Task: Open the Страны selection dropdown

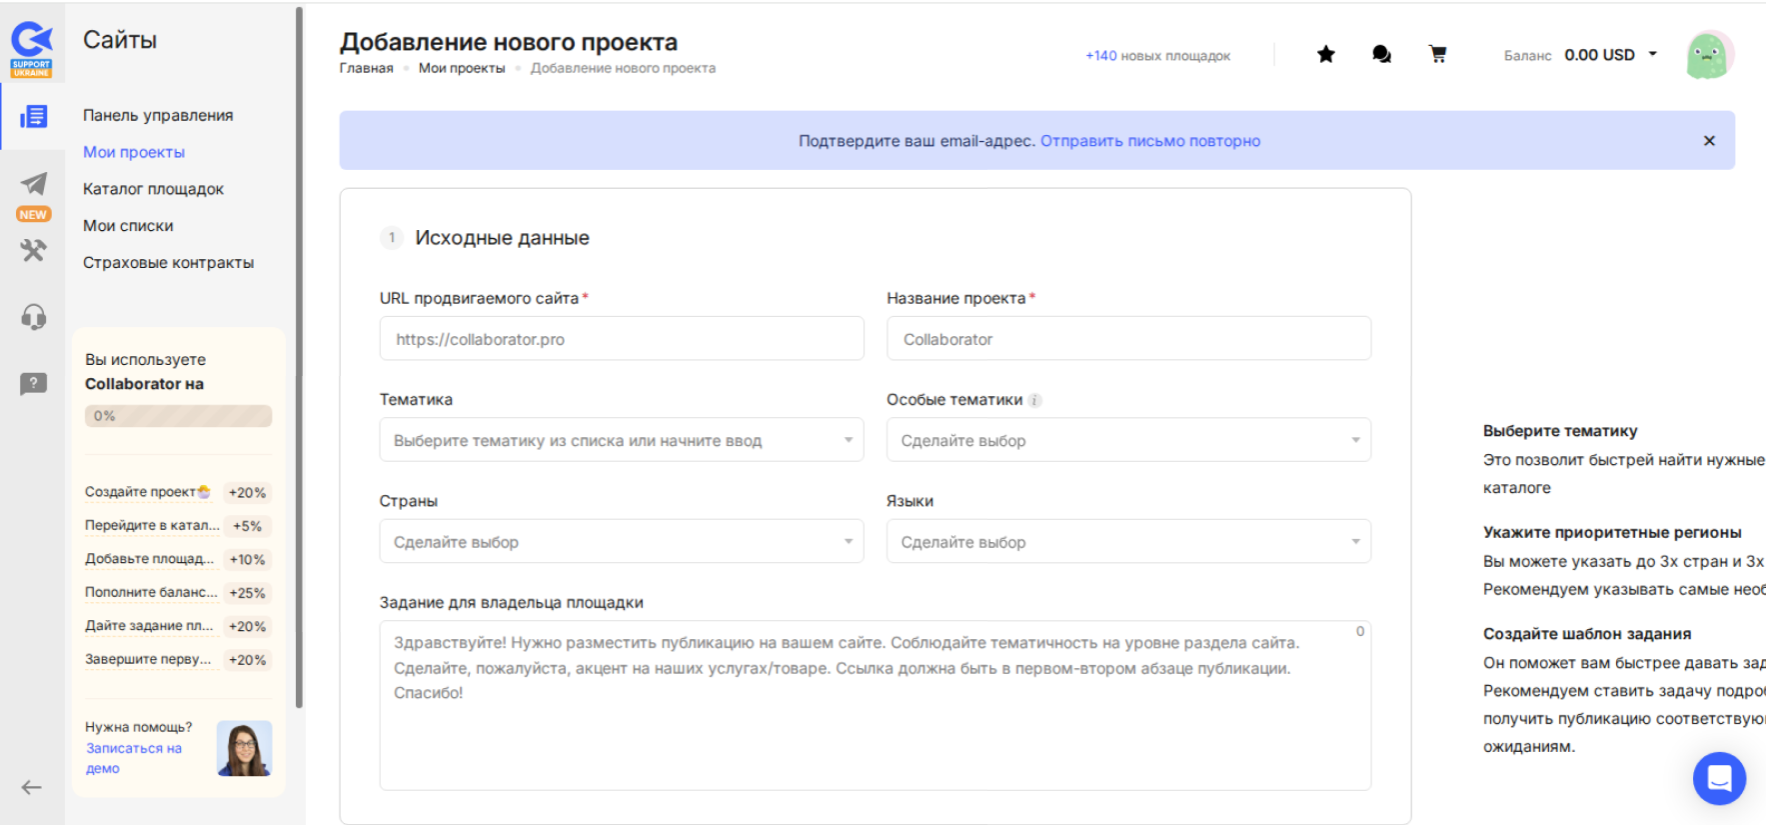Action: click(x=621, y=542)
